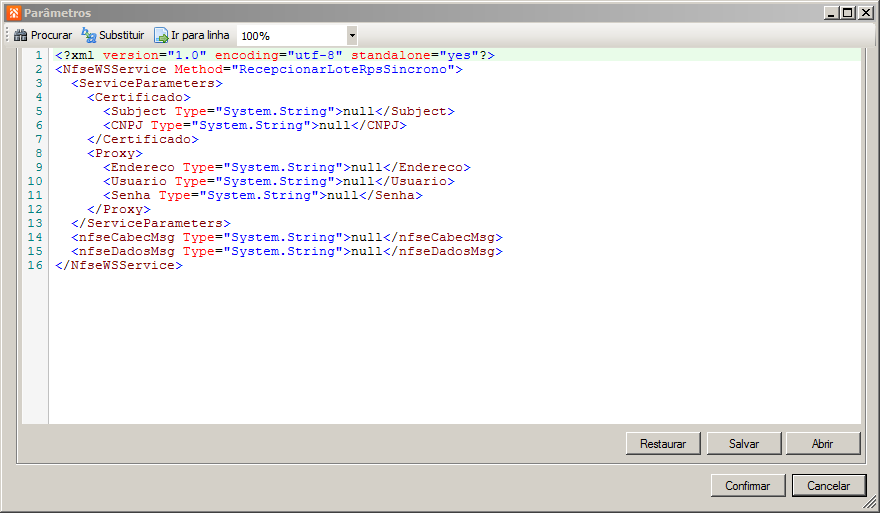Click the closing ServiceParameters tag

coord(151,223)
